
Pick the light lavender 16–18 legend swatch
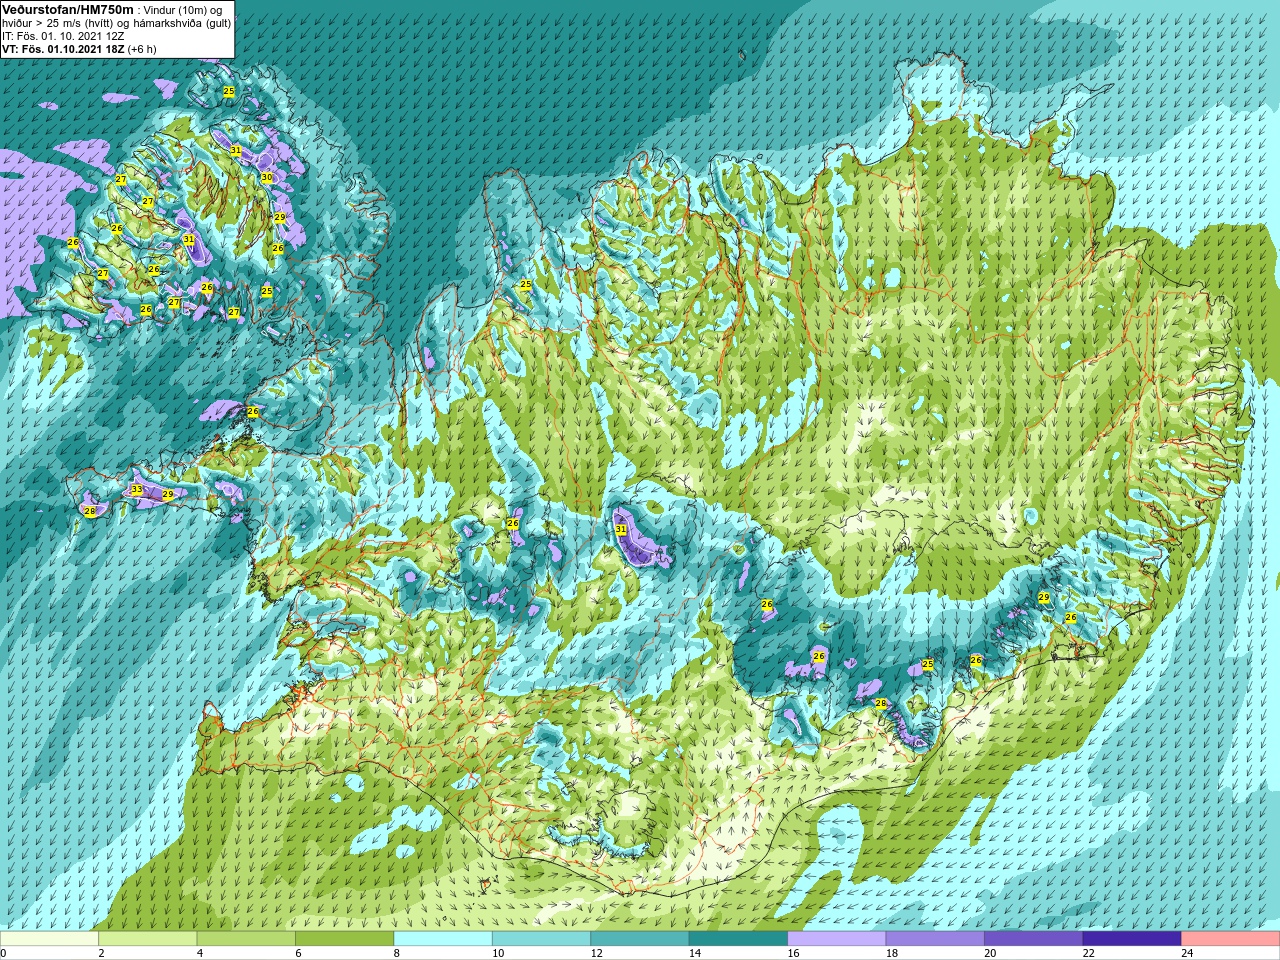(837, 939)
